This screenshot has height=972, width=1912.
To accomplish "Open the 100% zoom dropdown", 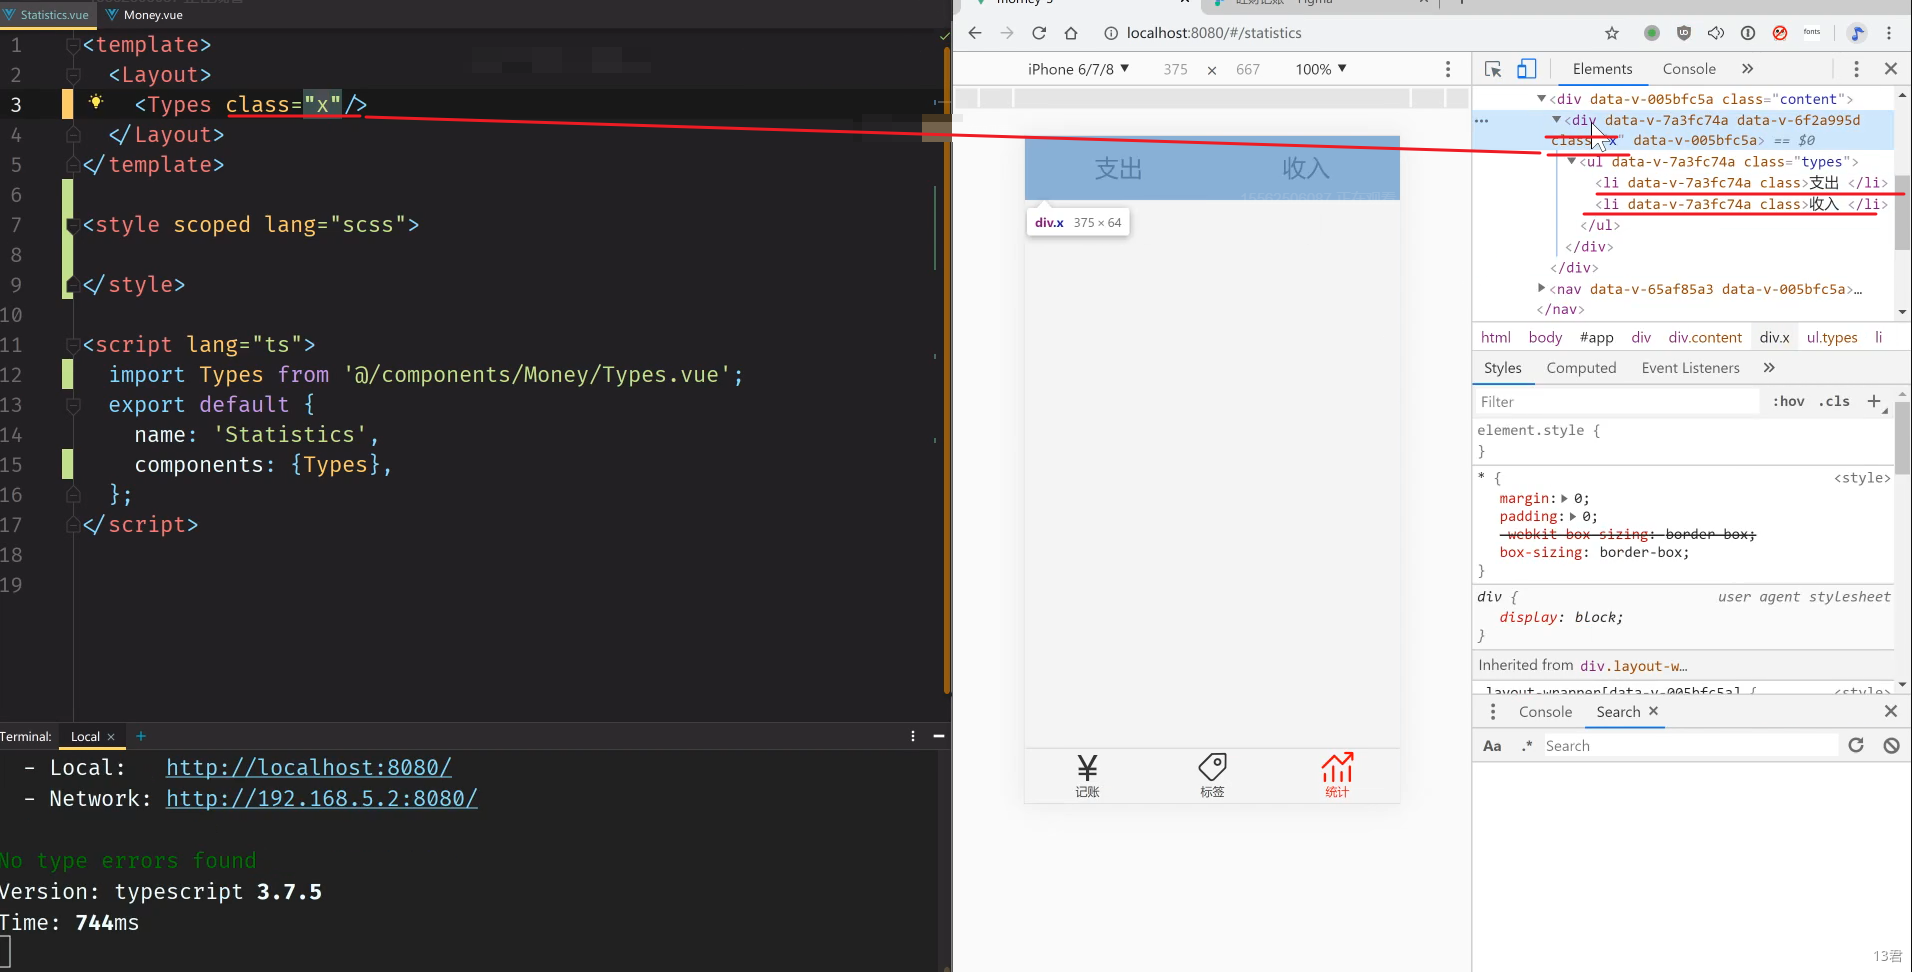I will (1321, 69).
